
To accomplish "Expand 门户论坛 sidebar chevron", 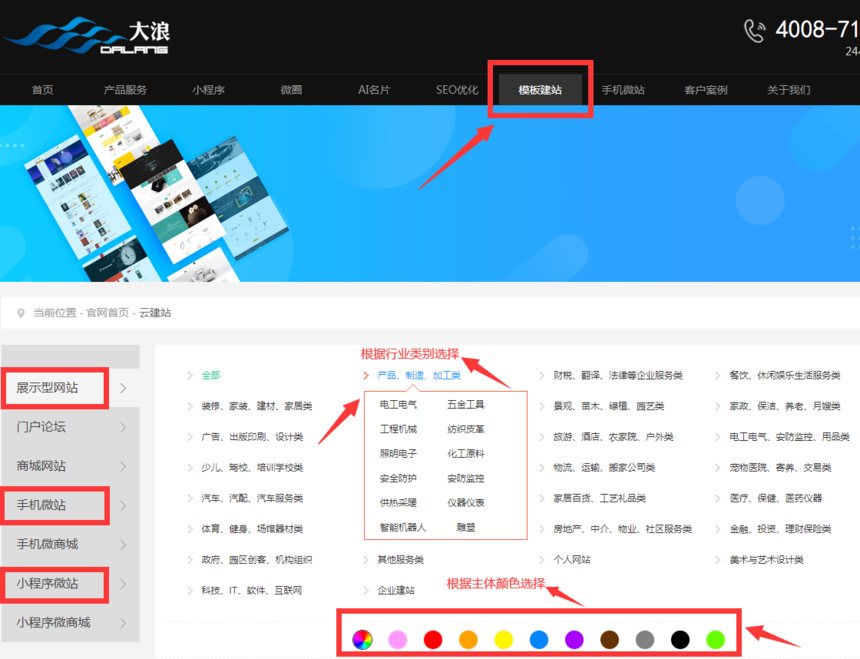I will pos(123,427).
